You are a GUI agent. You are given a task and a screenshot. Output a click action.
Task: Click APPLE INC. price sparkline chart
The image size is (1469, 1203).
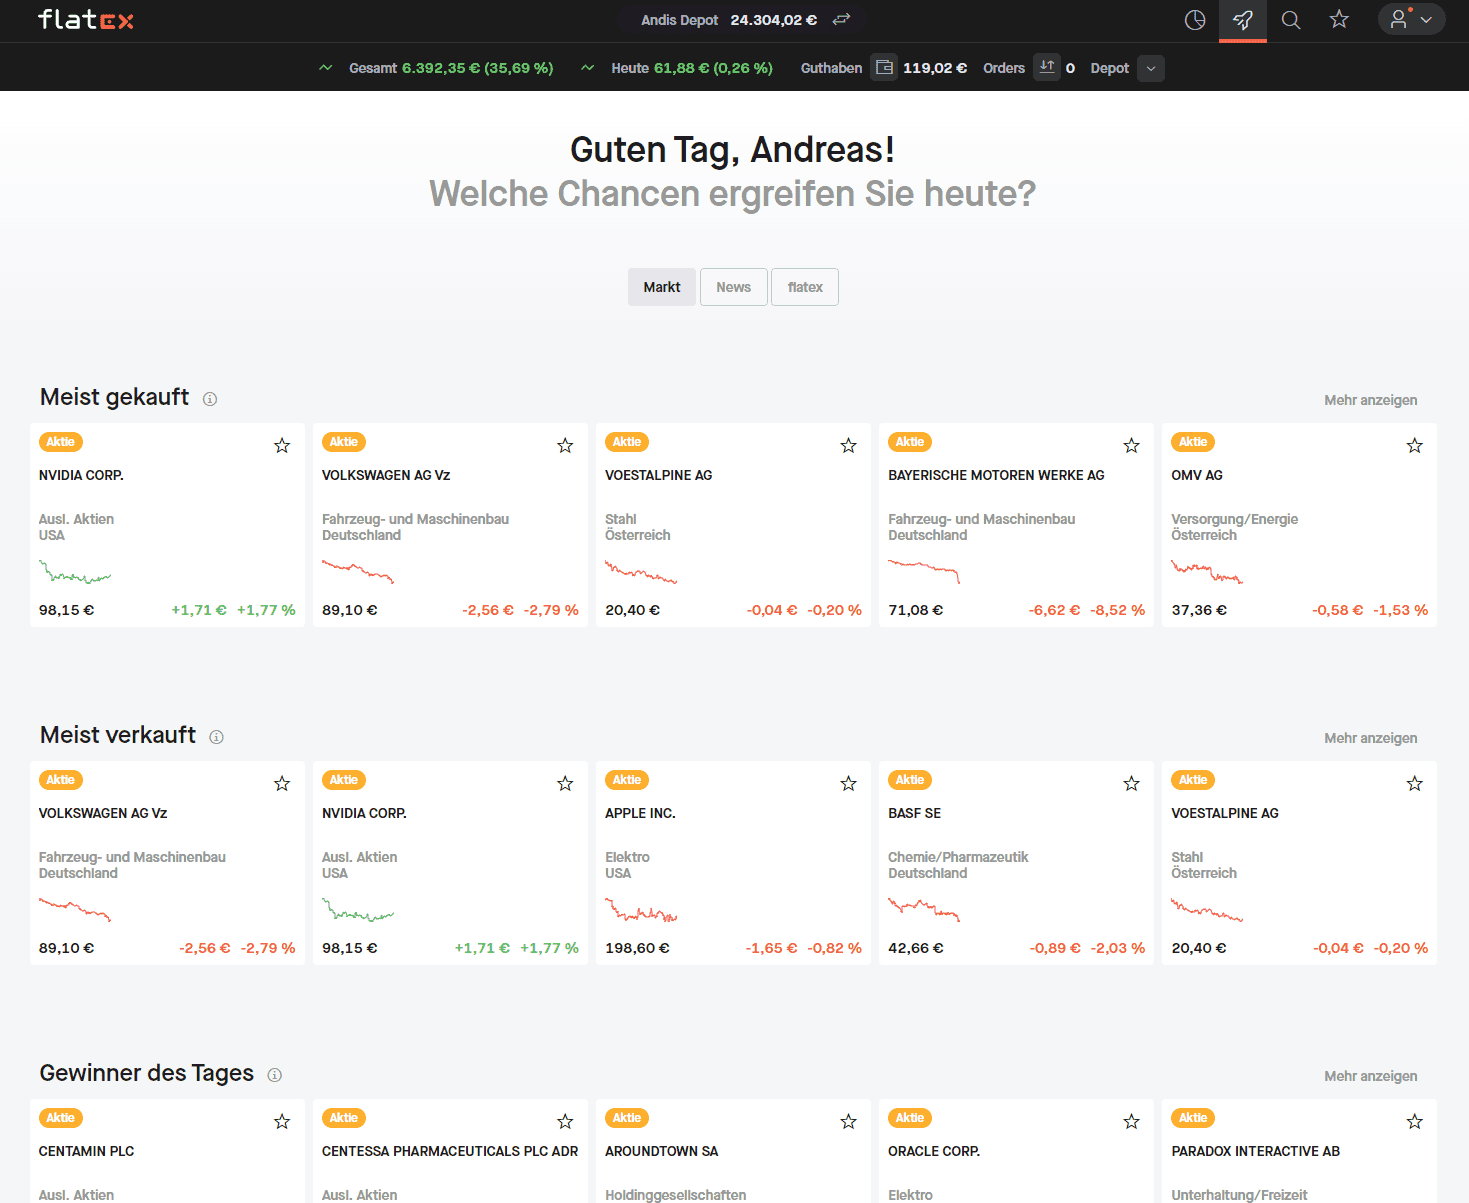[x=641, y=910]
